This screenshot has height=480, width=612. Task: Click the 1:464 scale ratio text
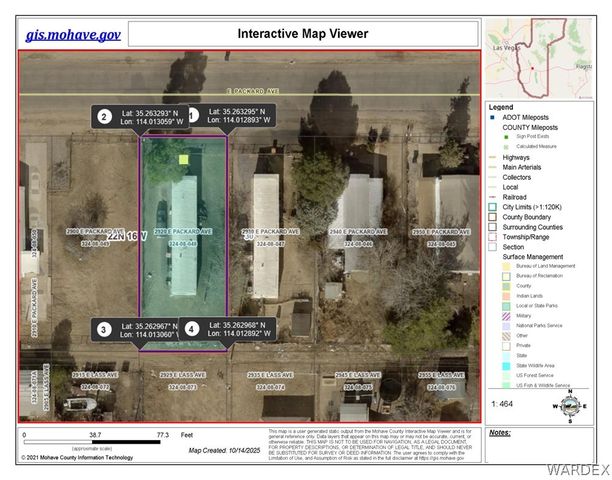click(502, 404)
